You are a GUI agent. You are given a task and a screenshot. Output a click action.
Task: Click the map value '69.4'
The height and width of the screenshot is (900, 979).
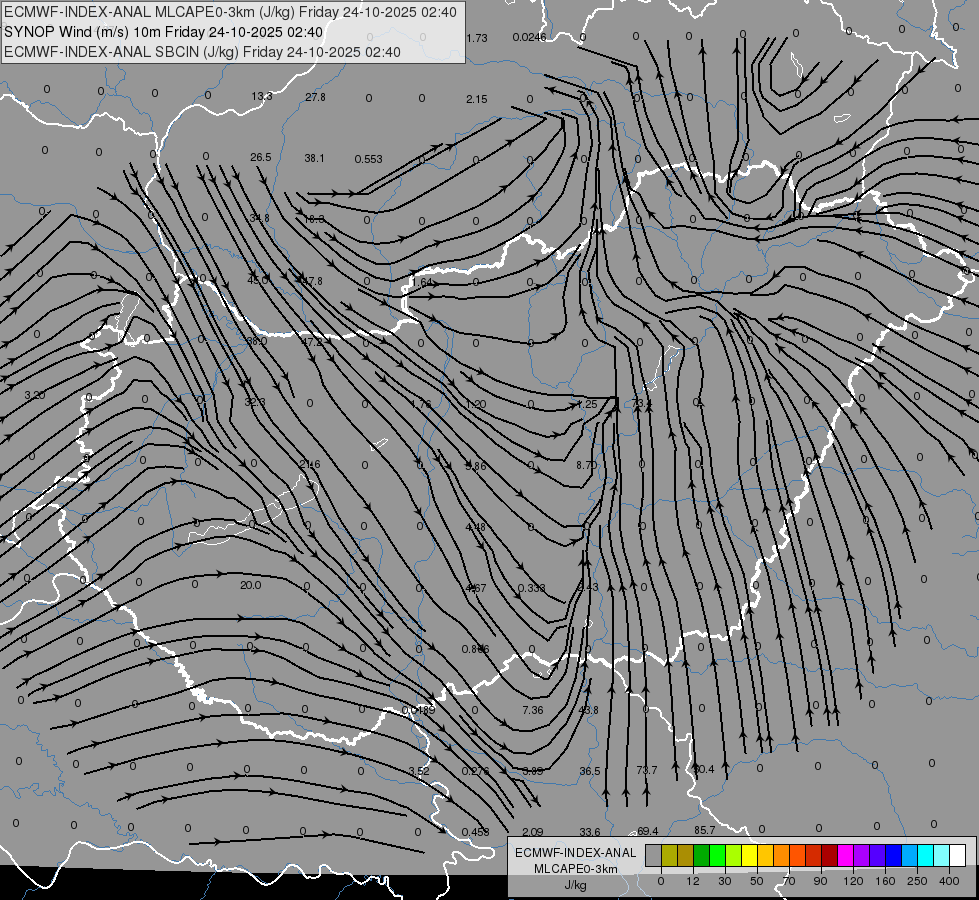pyautogui.click(x=647, y=831)
